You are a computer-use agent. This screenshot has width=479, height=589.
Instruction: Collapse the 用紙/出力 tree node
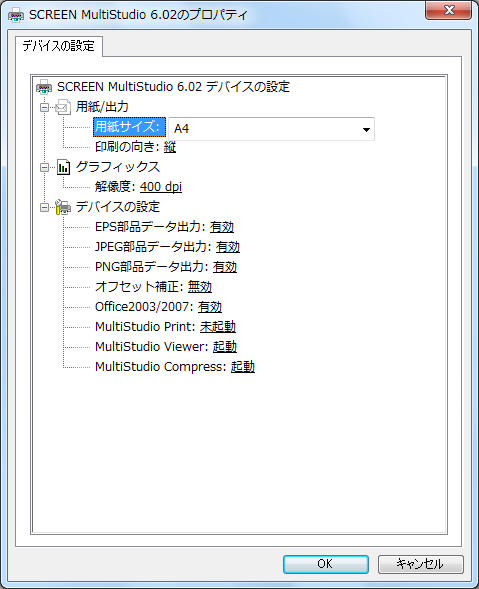(44, 108)
